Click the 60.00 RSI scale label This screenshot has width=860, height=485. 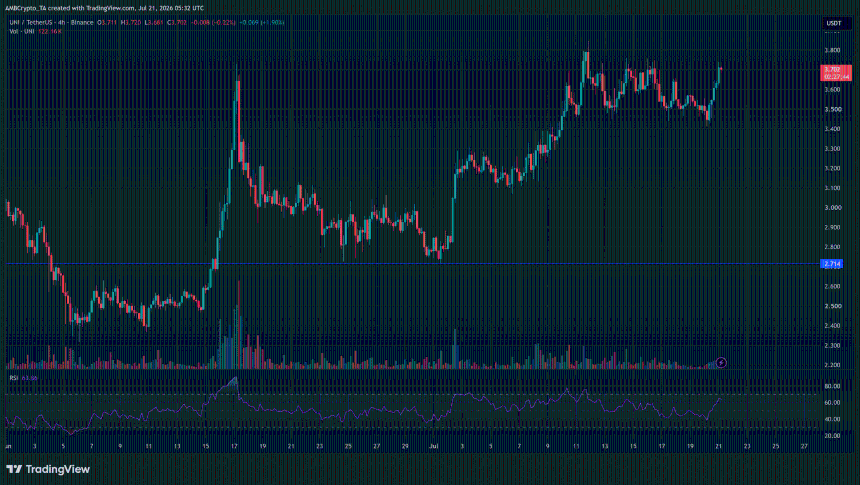click(833, 403)
